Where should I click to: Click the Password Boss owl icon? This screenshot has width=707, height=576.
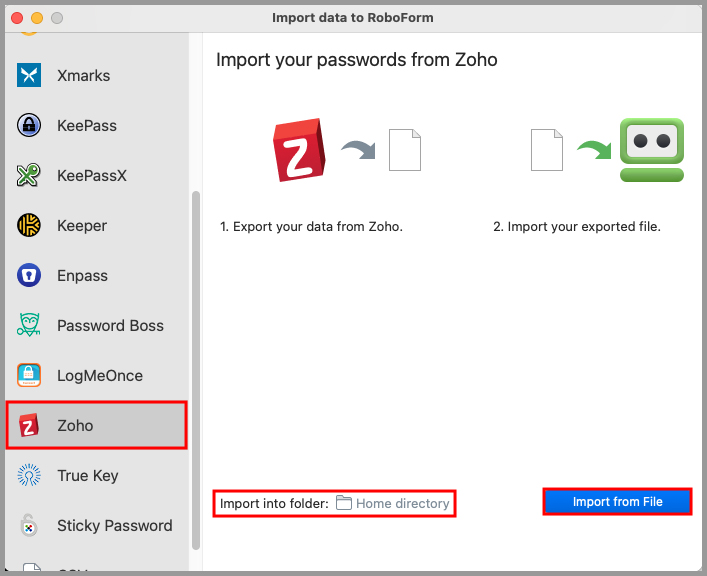(x=29, y=326)
